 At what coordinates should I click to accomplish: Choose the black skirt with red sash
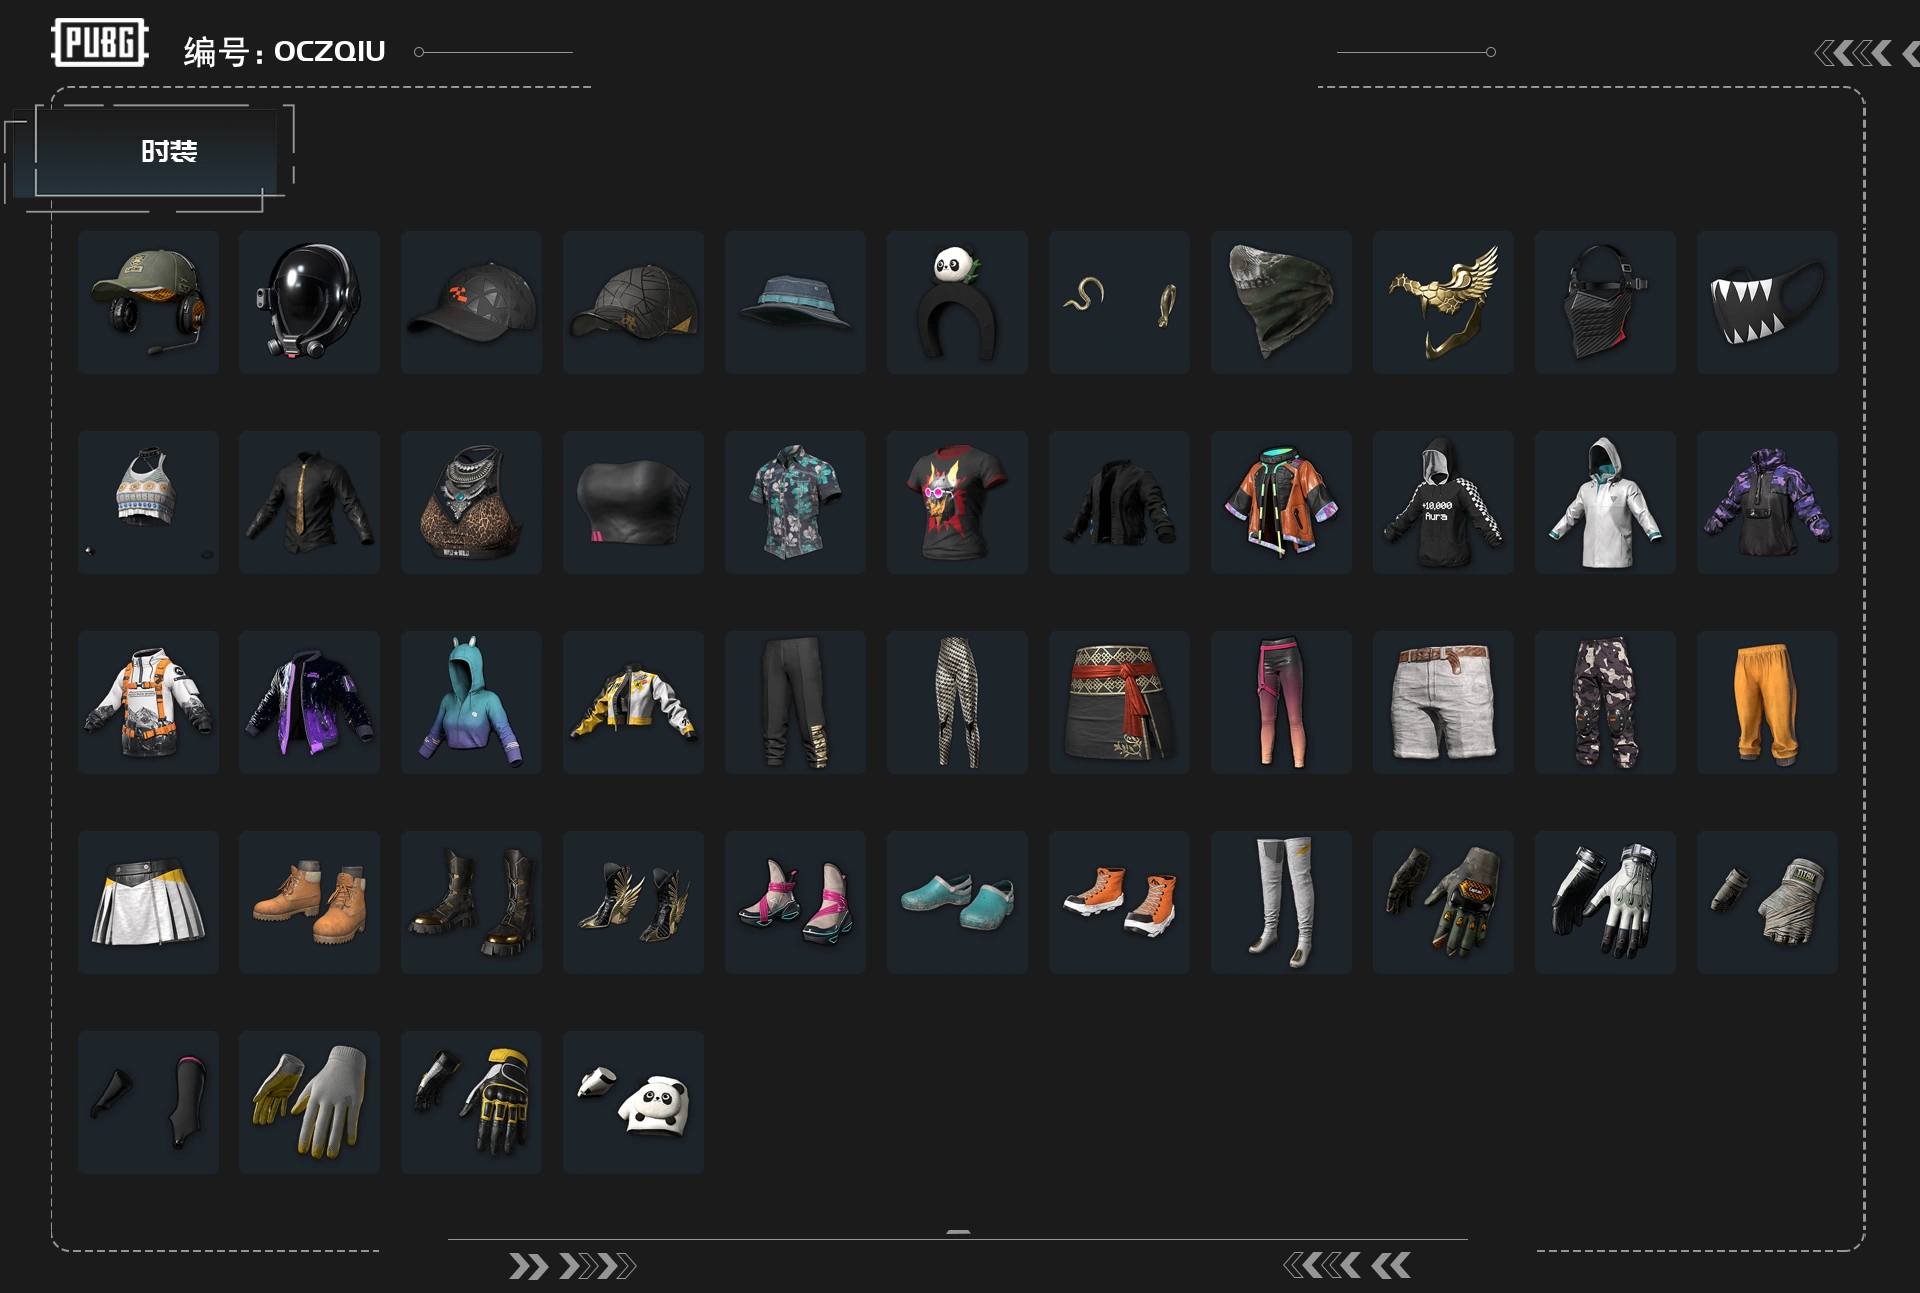point(1120,702)
